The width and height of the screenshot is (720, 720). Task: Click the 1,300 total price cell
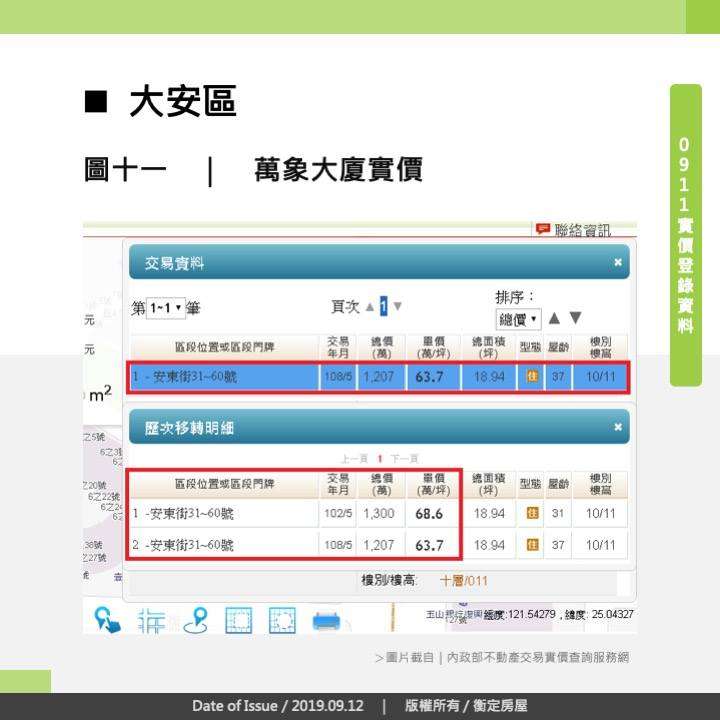click(x=379, y=513)
